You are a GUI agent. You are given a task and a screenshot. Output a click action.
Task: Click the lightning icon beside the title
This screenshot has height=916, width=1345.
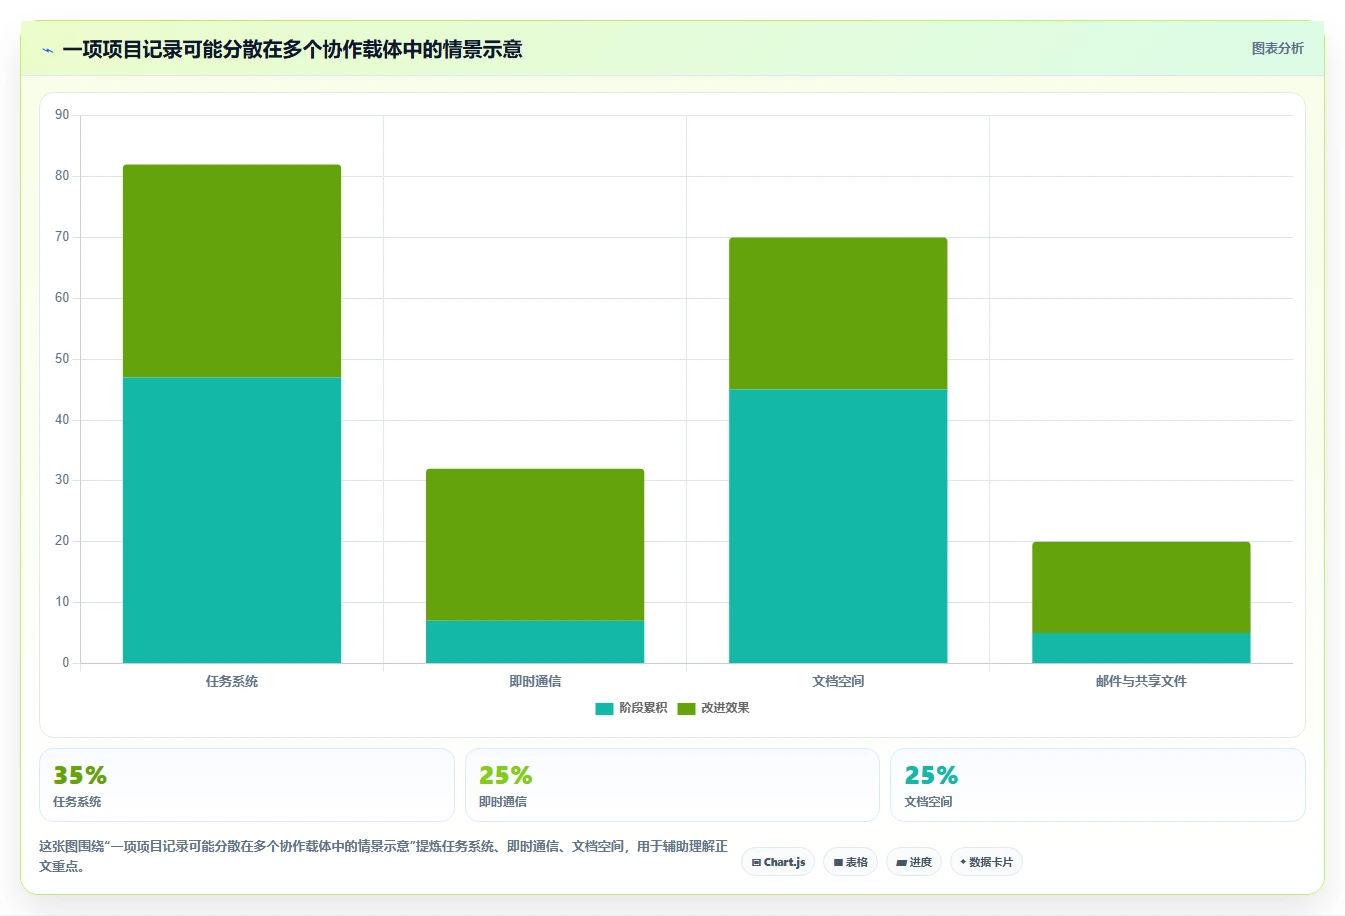point(47,50)
